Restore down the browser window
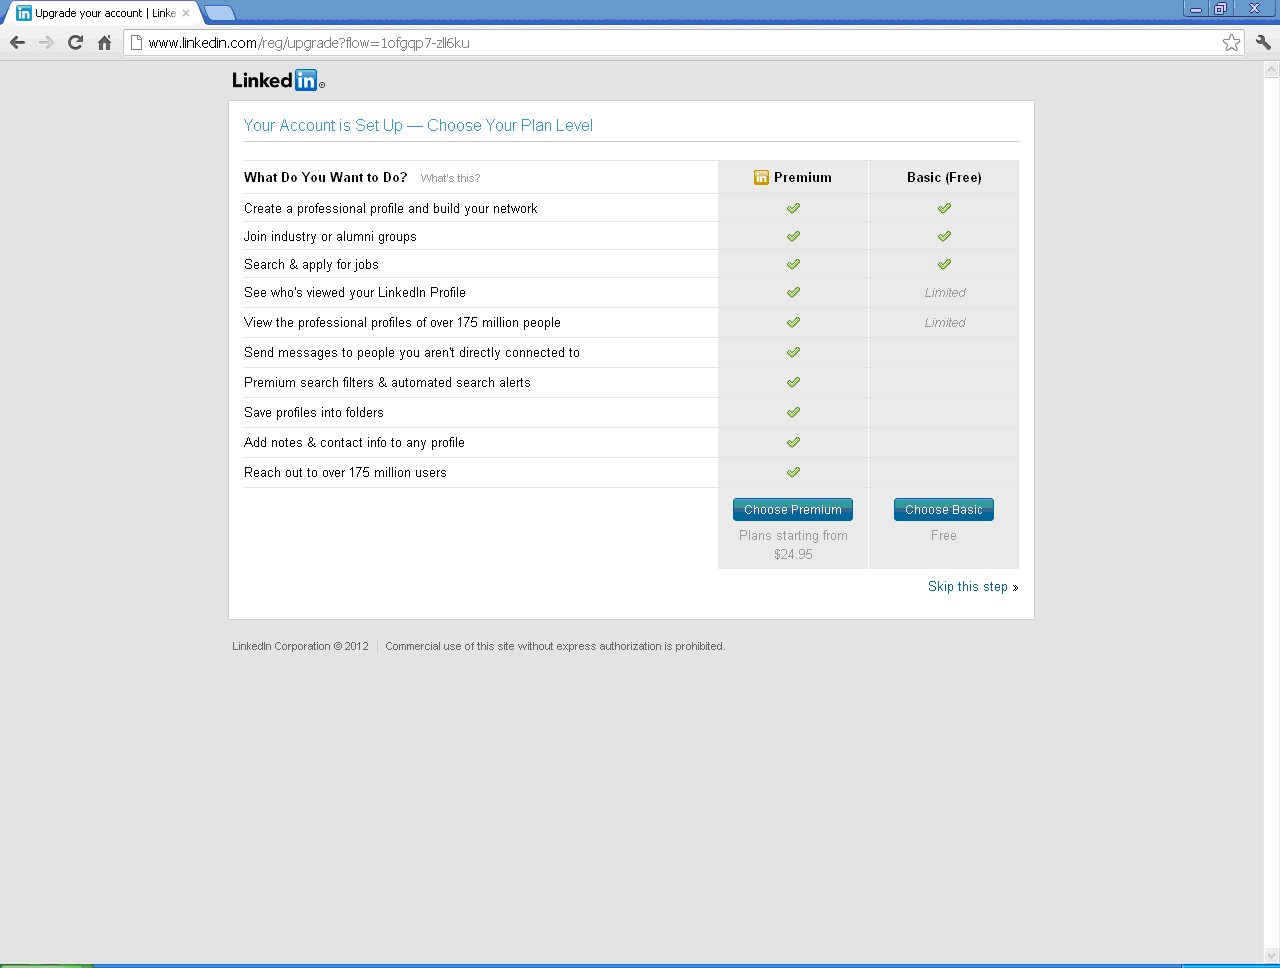 point(1220,9)
